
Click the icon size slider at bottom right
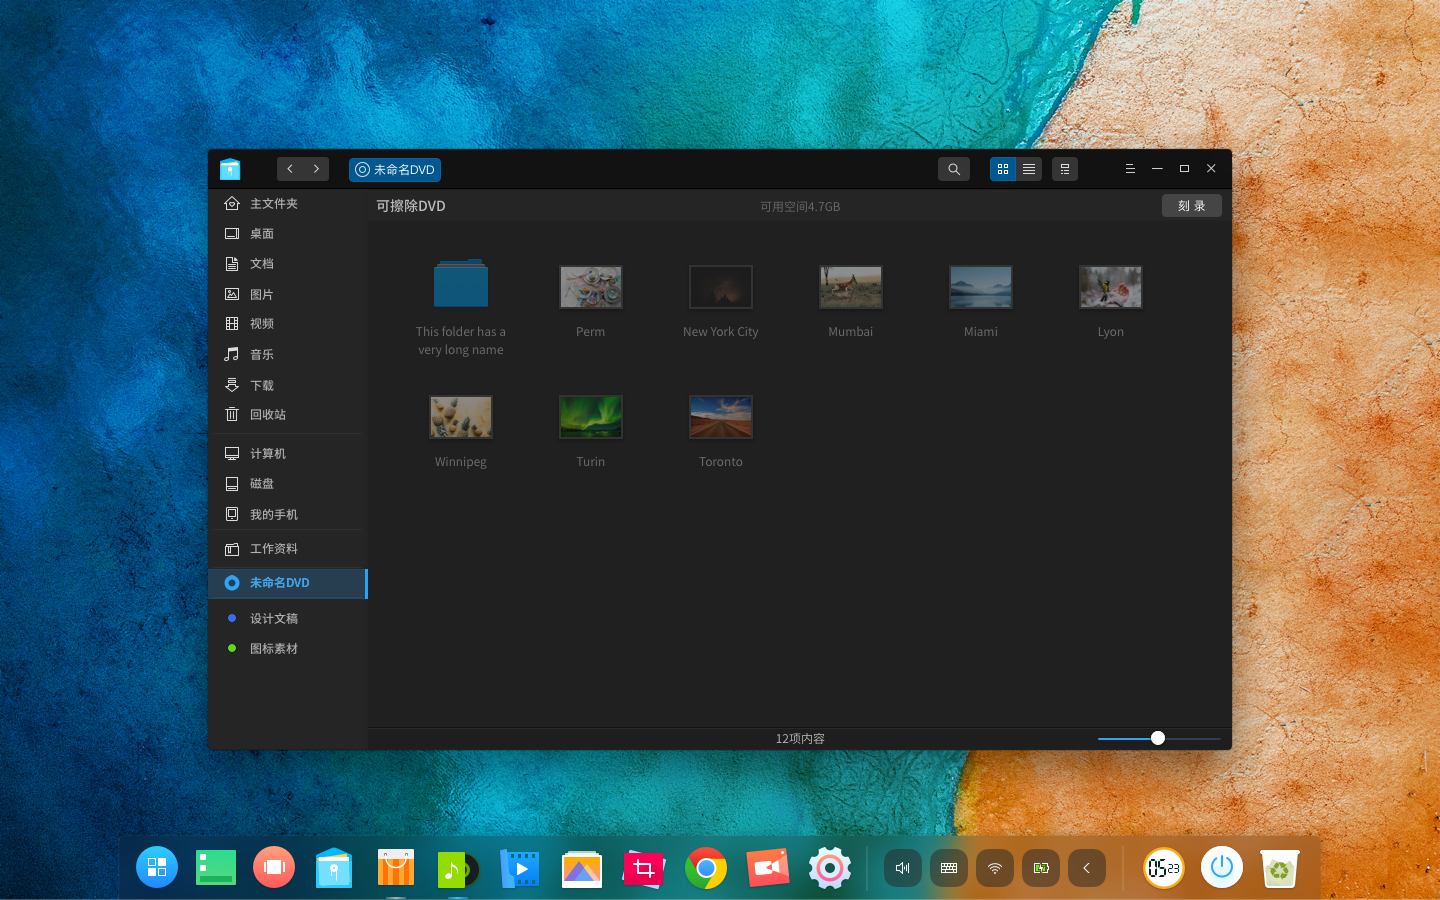pyautogui.click(x=1158, y=738)
